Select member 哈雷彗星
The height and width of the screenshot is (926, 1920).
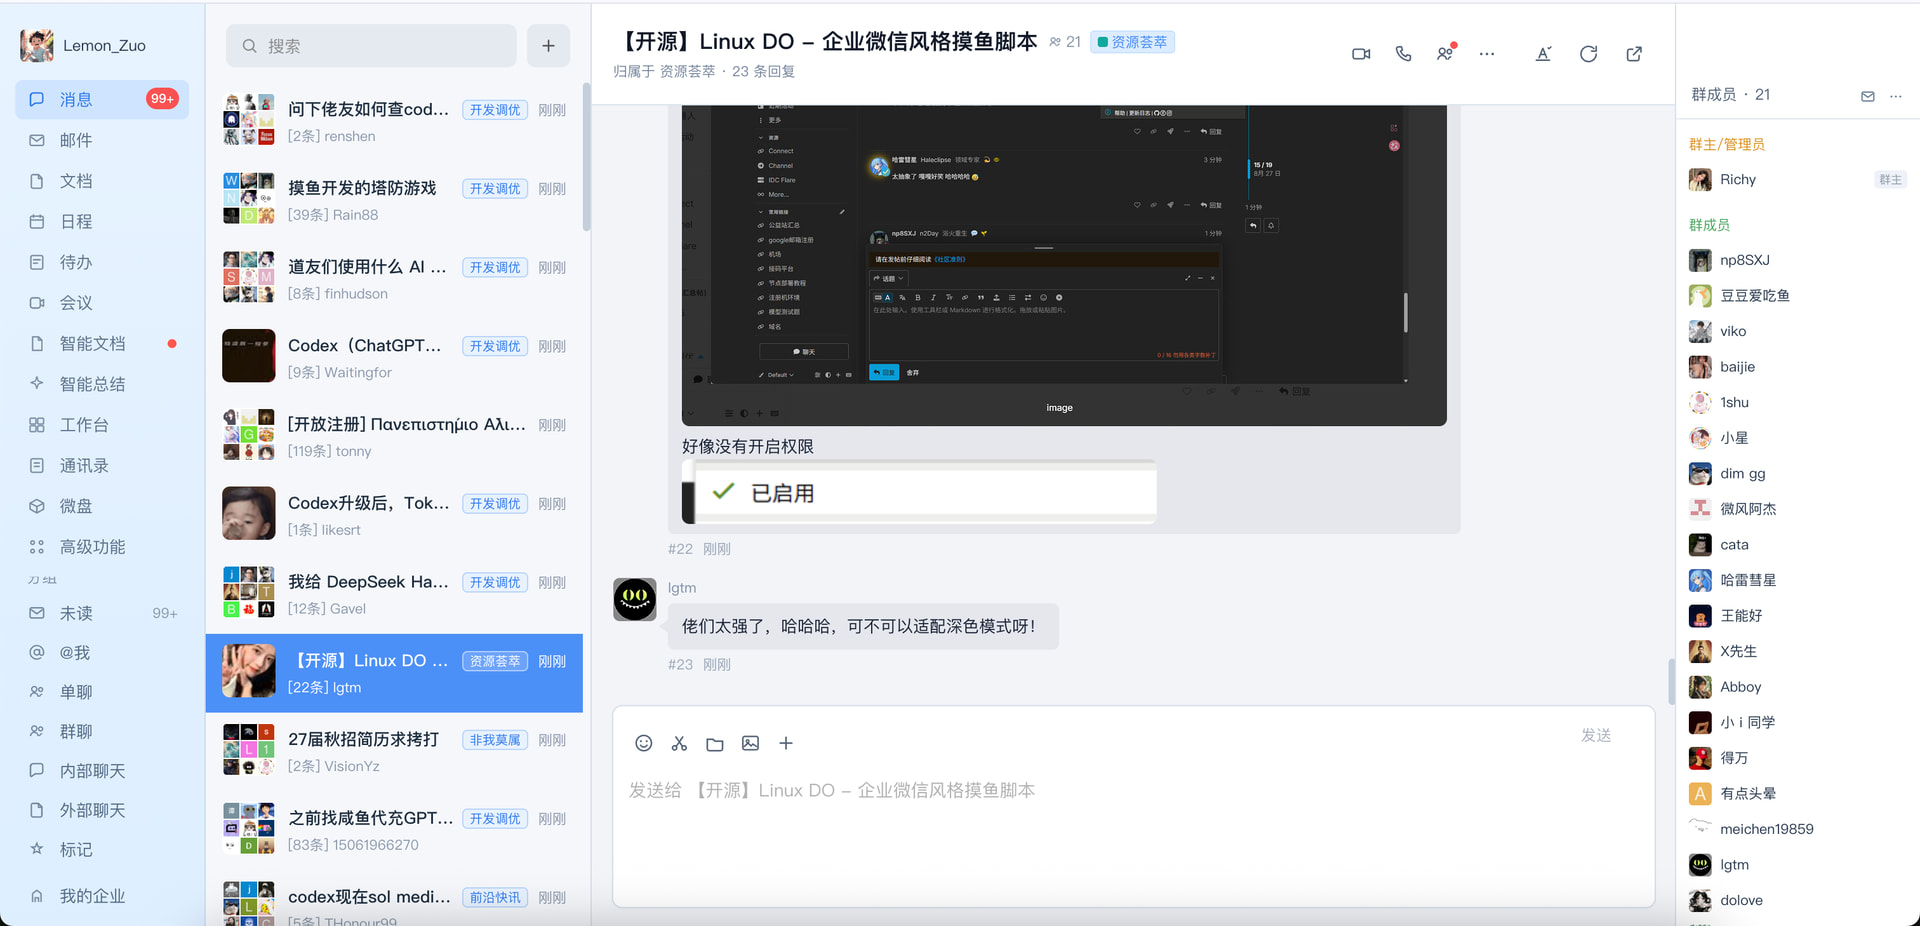[1797, 580]
